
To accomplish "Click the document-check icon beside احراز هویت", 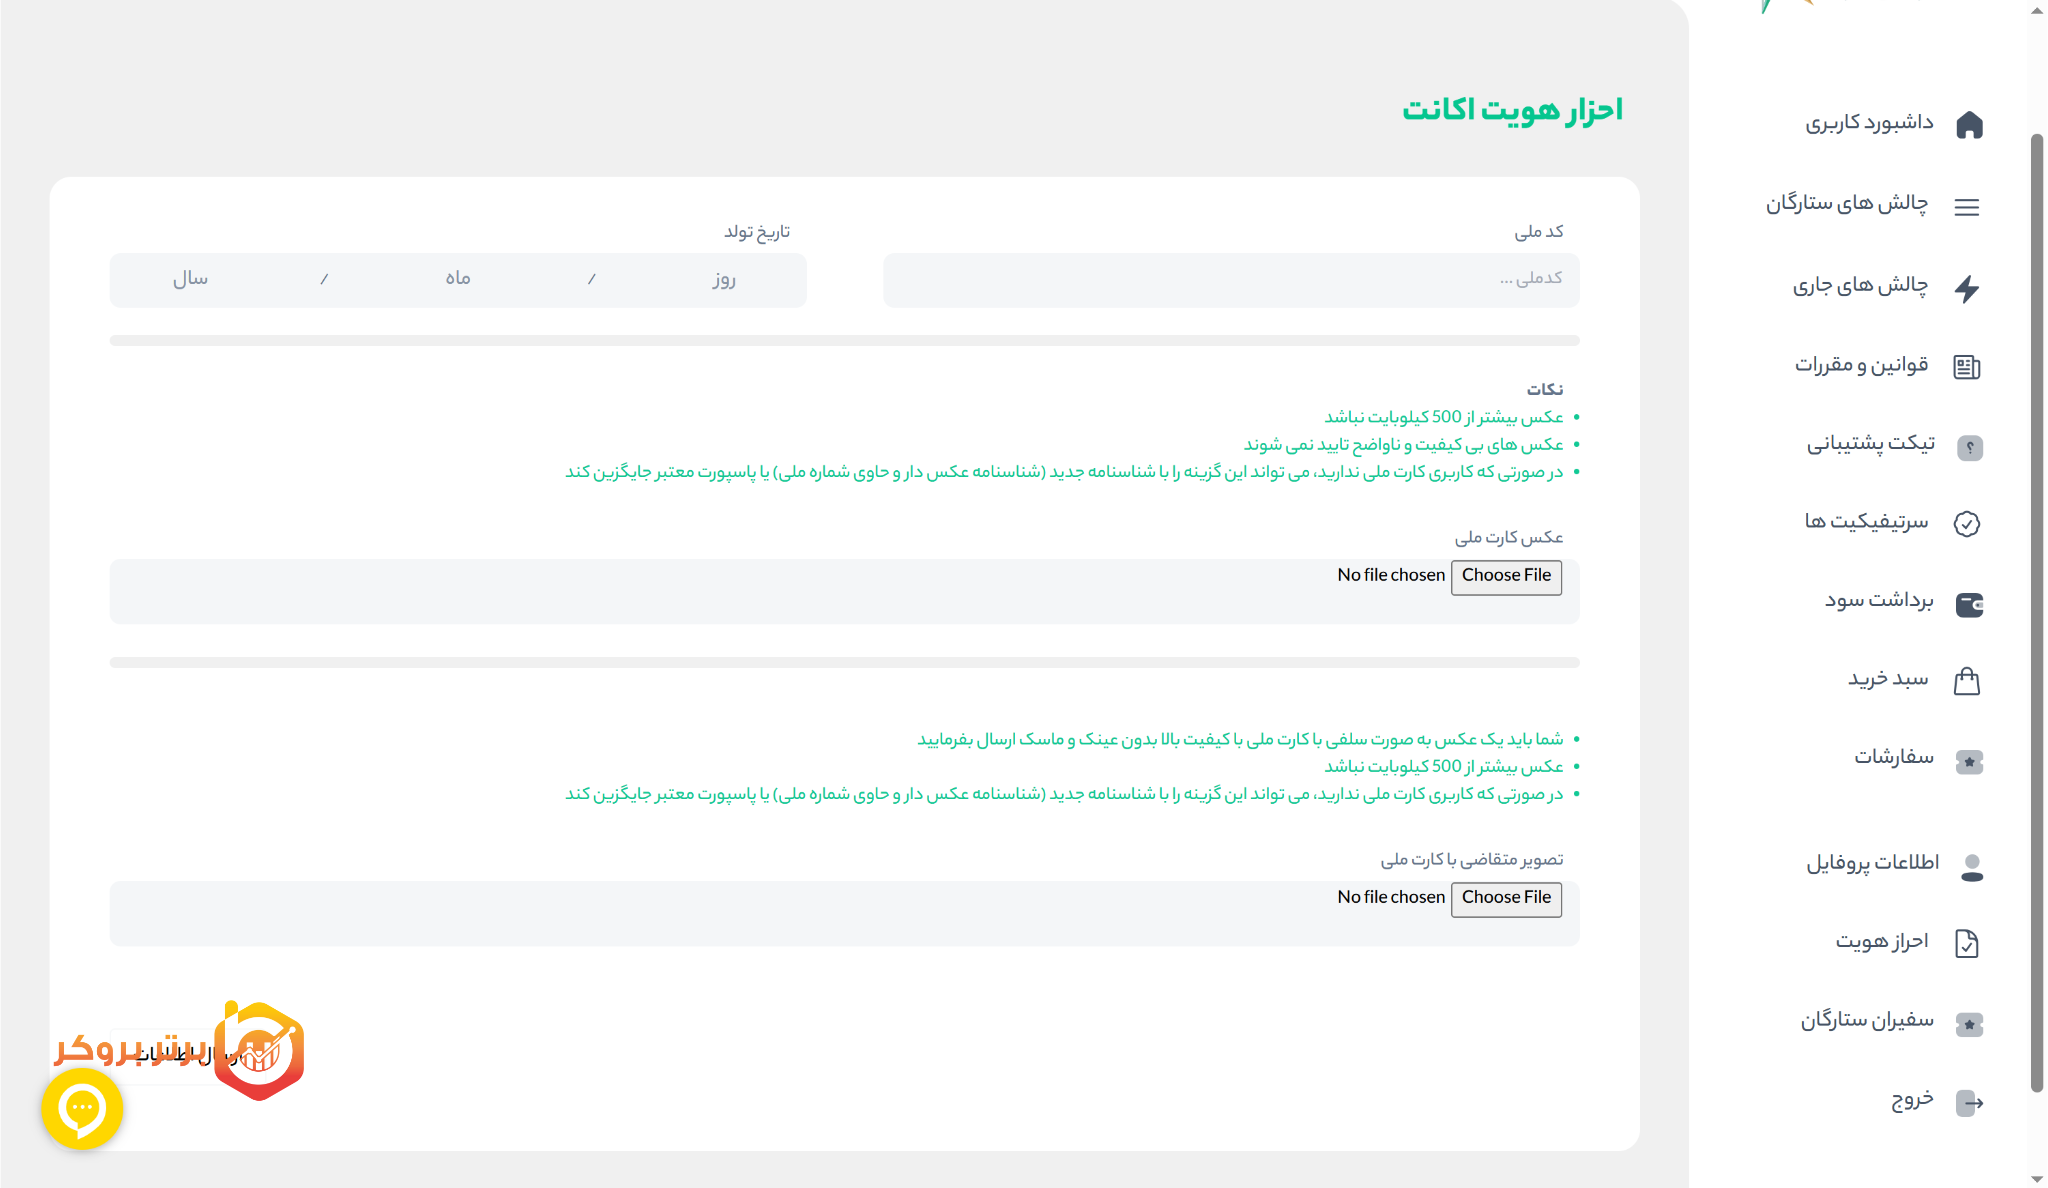I will (1967, 944).
